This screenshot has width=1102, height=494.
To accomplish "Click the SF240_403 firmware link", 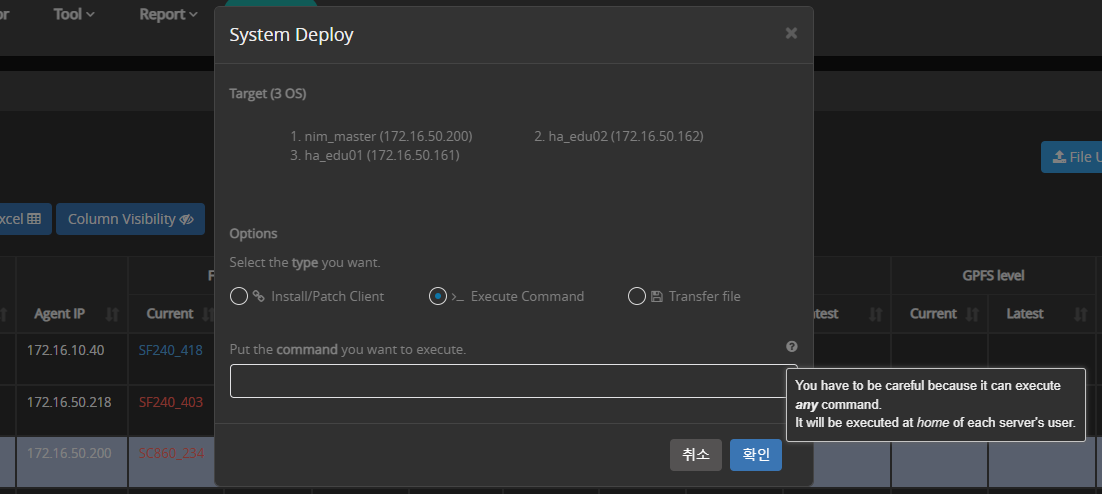I will point(170,402).
